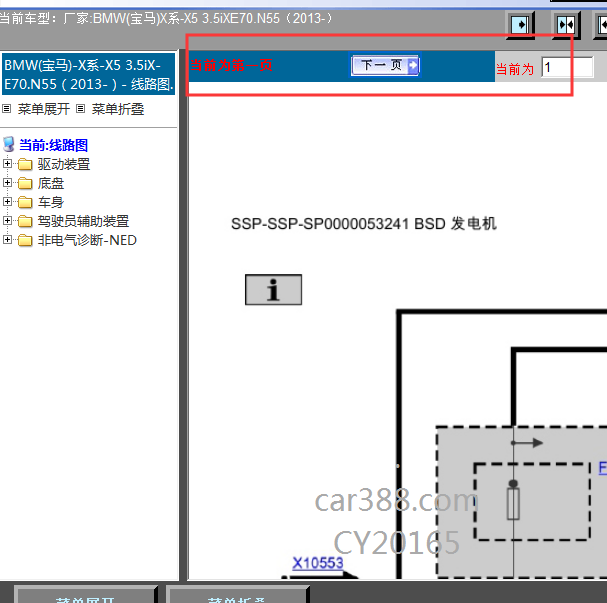Click the 底盘 folder icon
607x603 pixels.
25,183
